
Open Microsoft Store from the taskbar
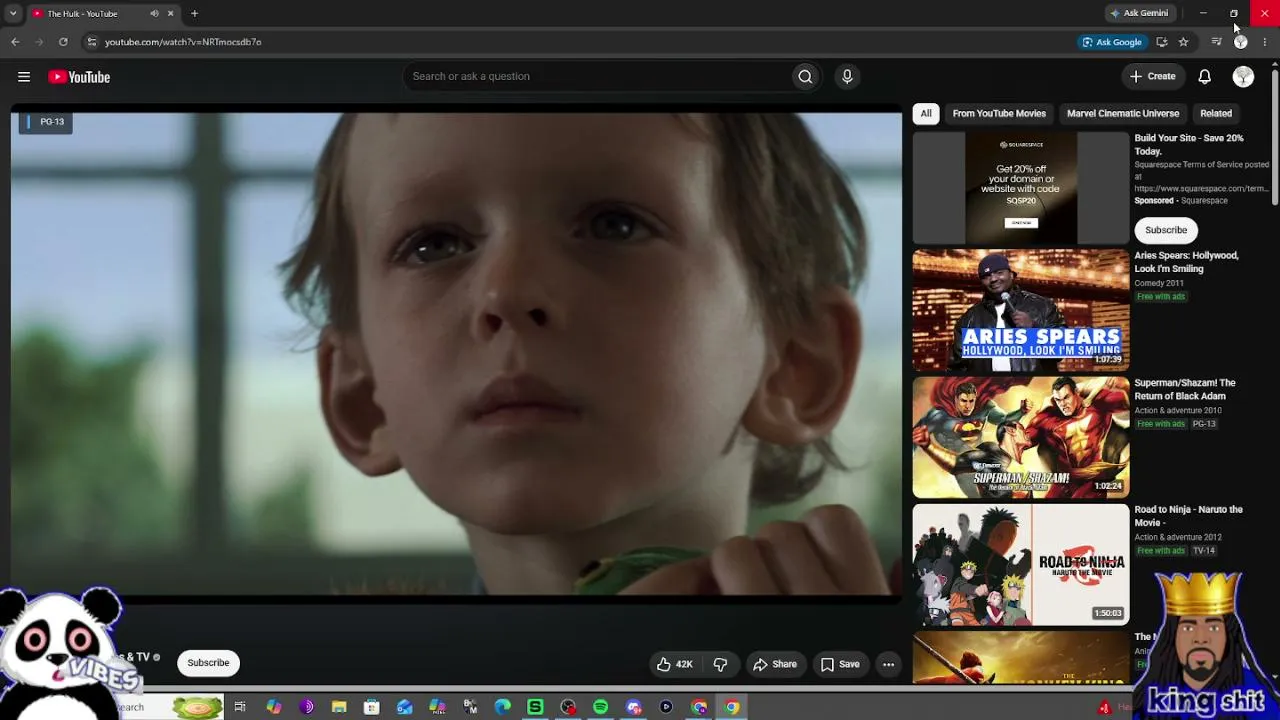coord(371,707)
